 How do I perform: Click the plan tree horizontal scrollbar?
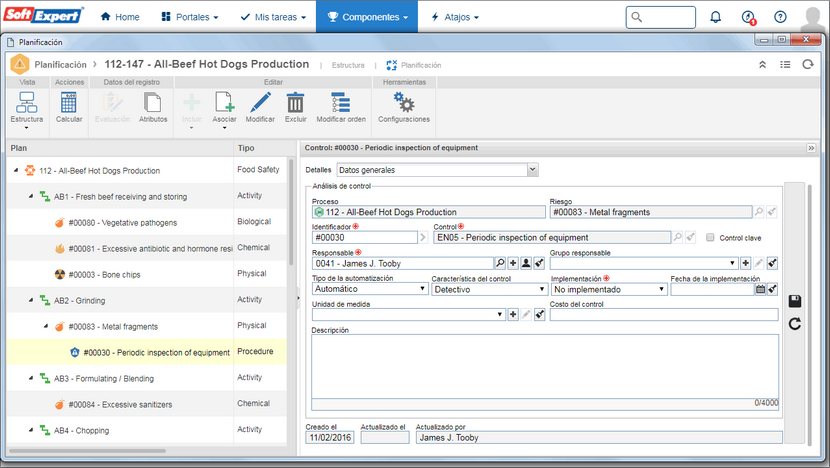pos(88,451)
